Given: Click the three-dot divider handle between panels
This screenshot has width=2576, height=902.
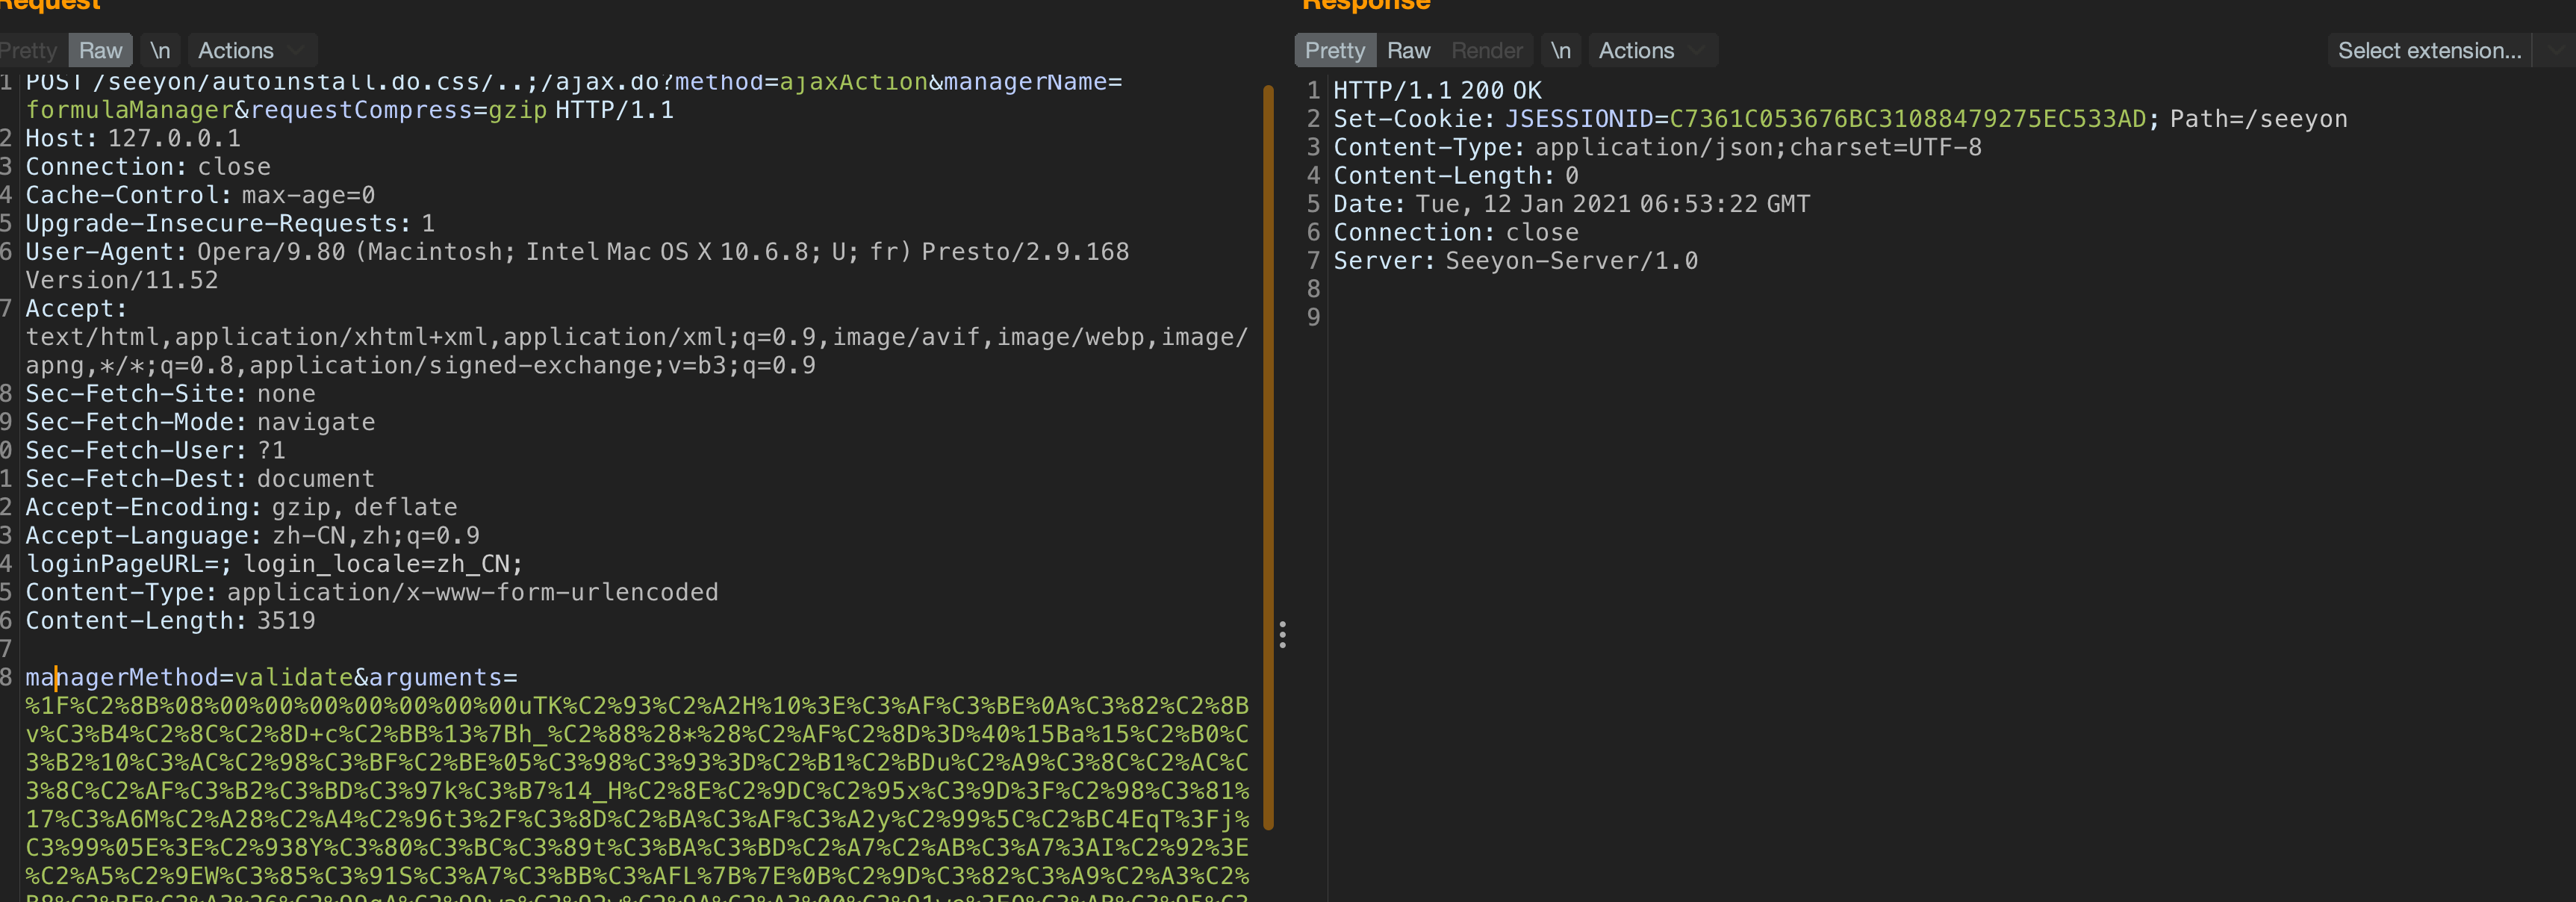Looking at the screenshot, I should pyautogui.click(x=1282, y=634).
